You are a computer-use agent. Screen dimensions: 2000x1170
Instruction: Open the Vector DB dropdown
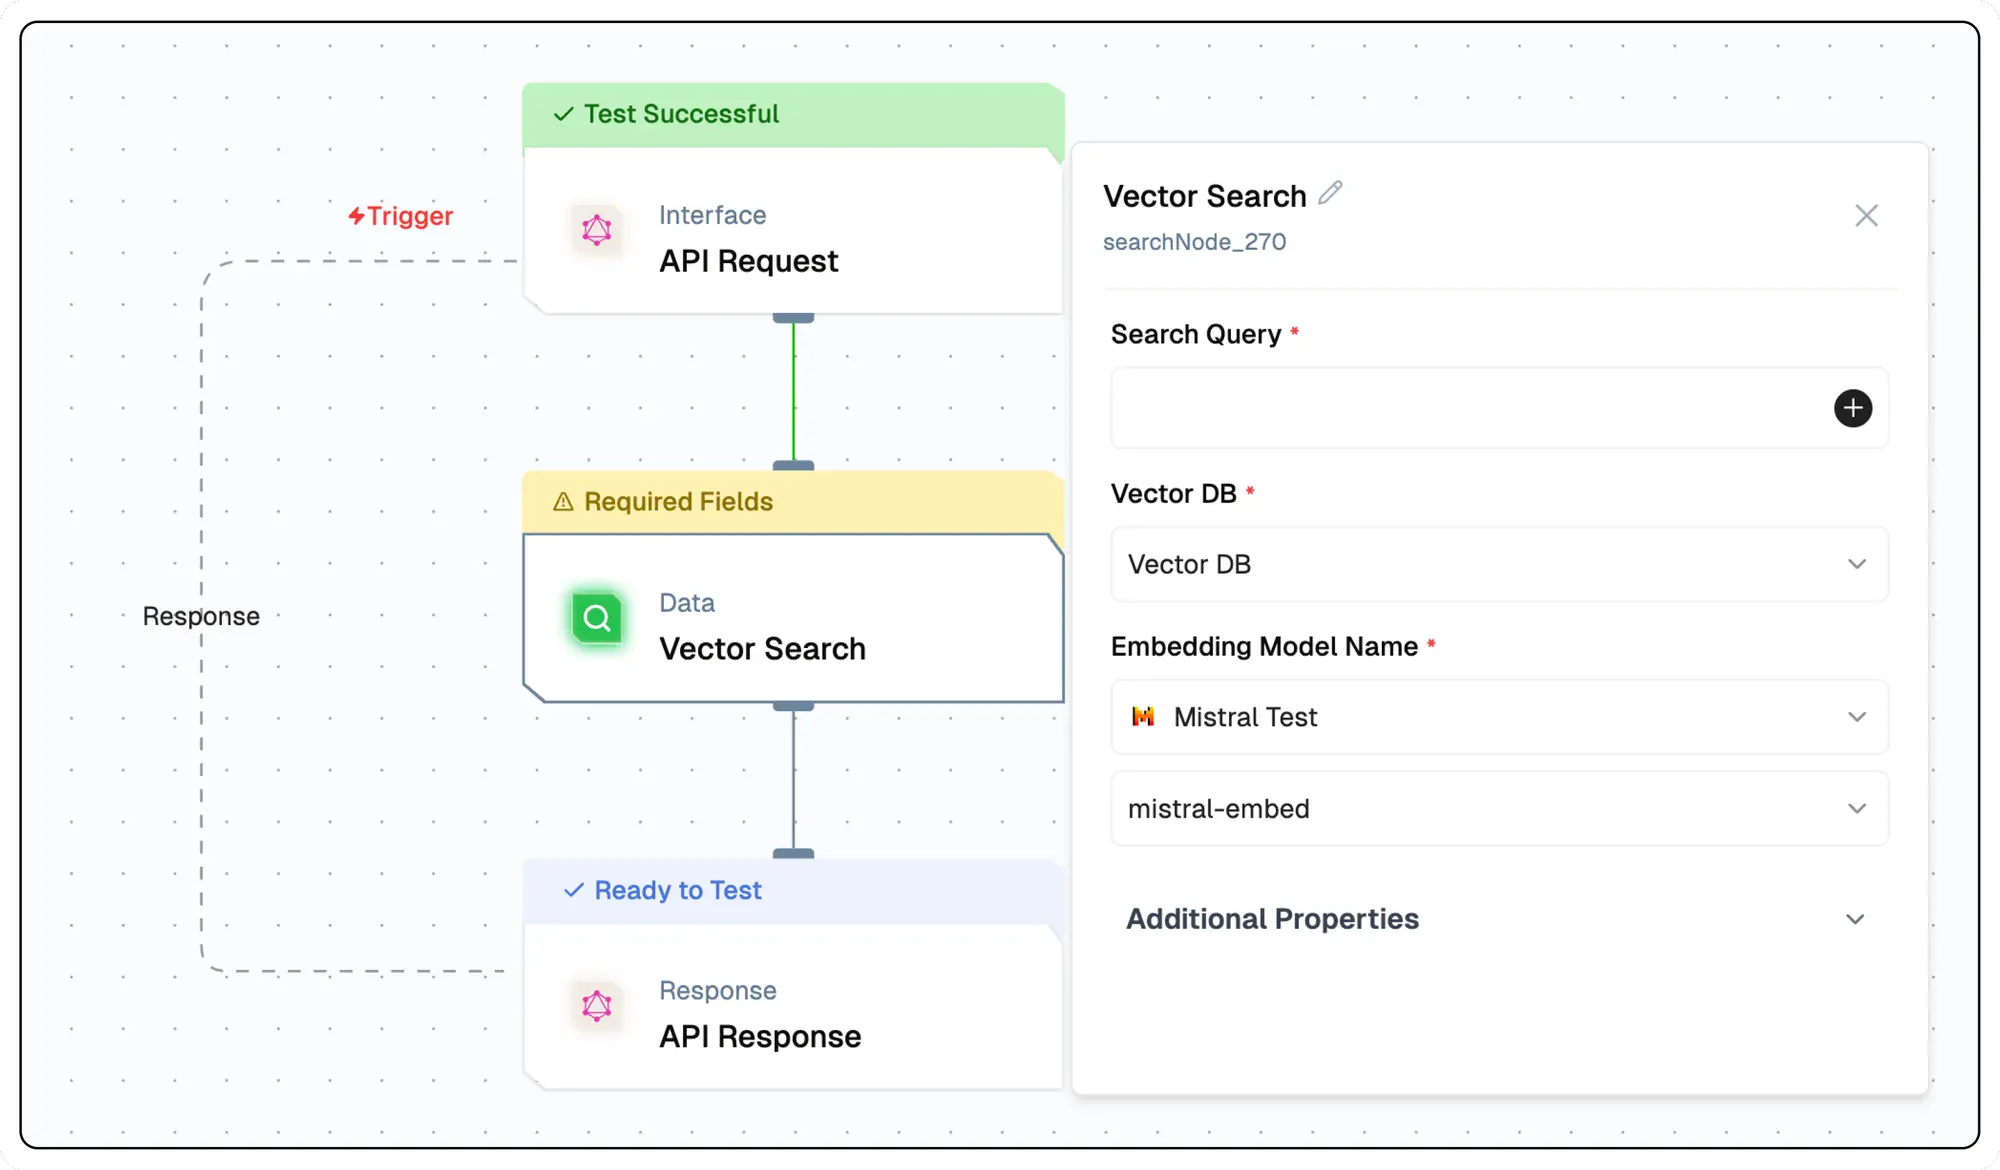click(x=1499, y=564)
